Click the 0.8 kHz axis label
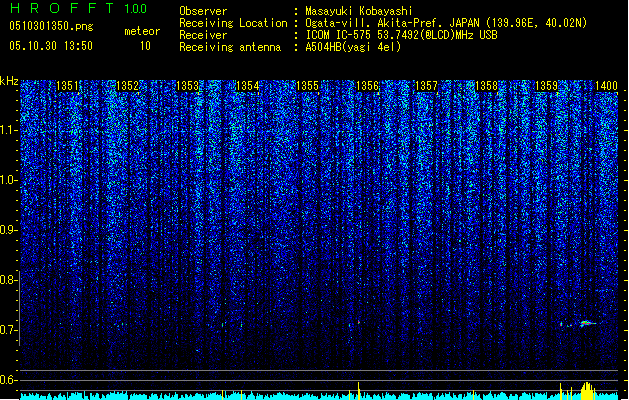 click(7, 280)
